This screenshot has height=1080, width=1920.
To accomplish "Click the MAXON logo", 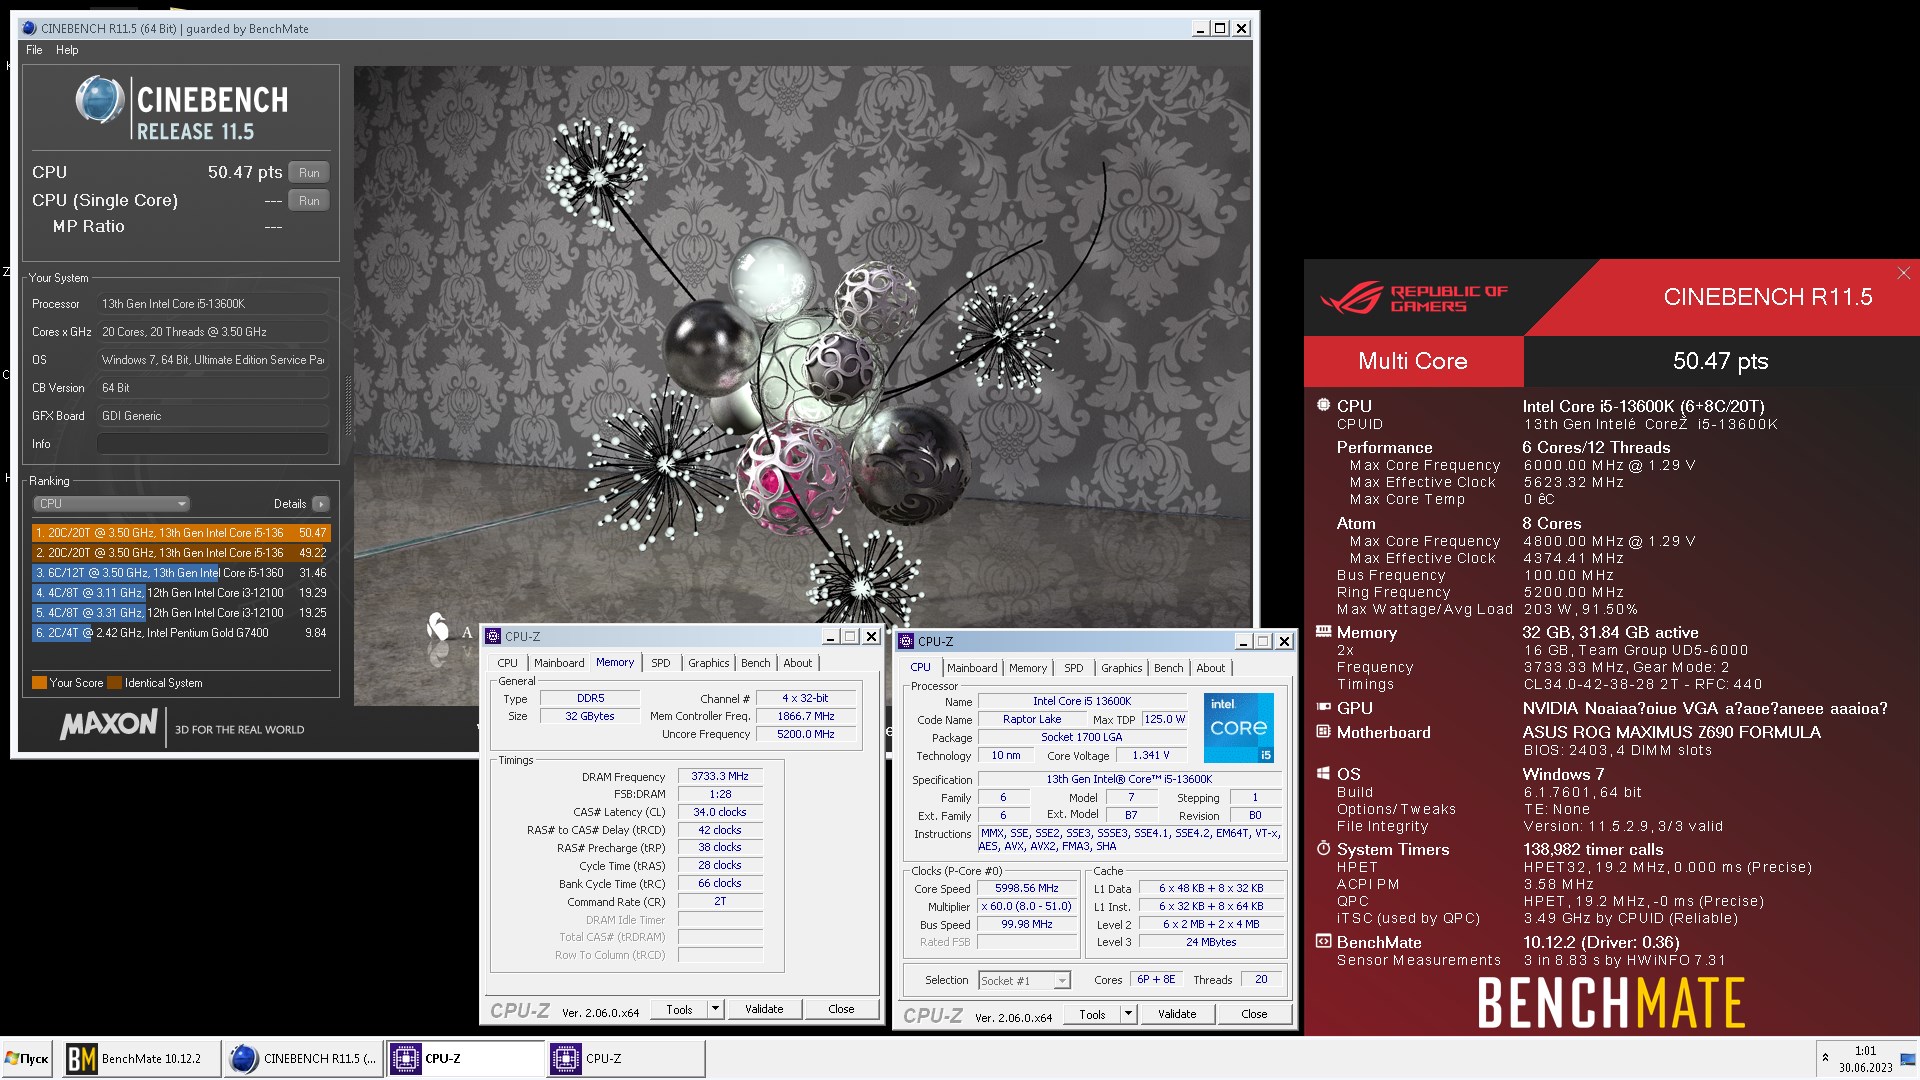I will 109,724.
